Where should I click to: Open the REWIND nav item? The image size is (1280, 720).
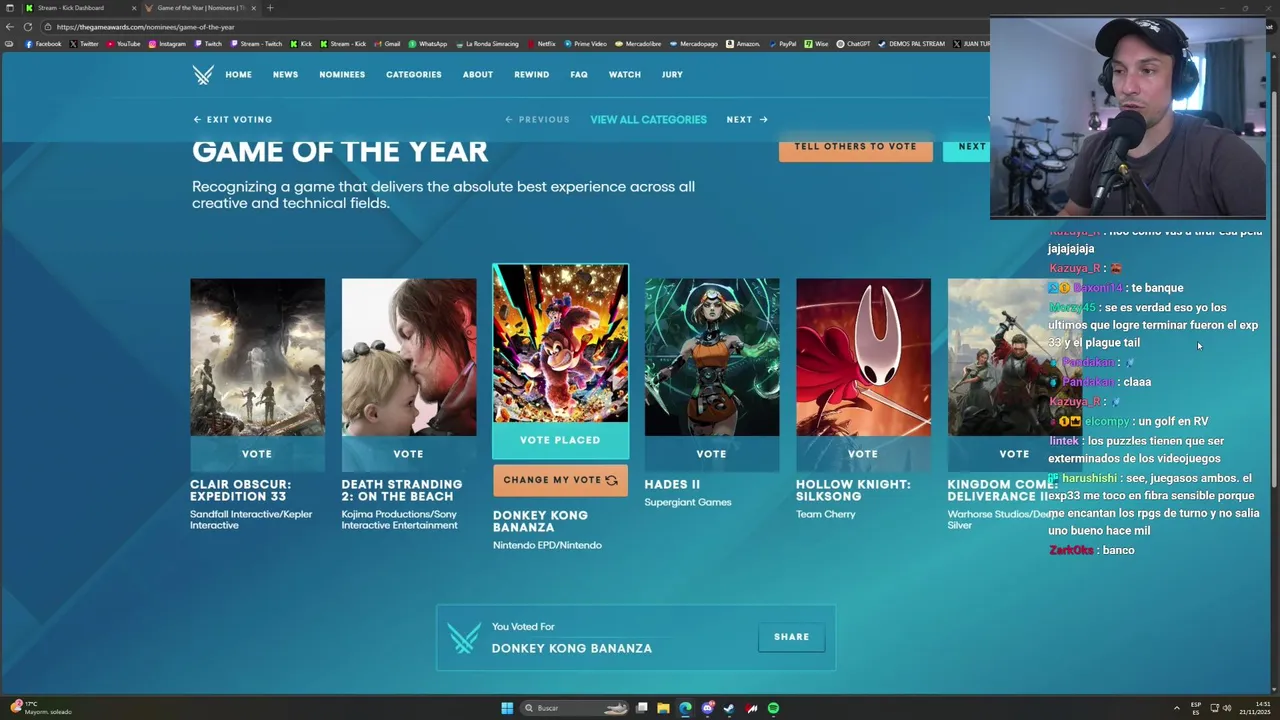532,75
